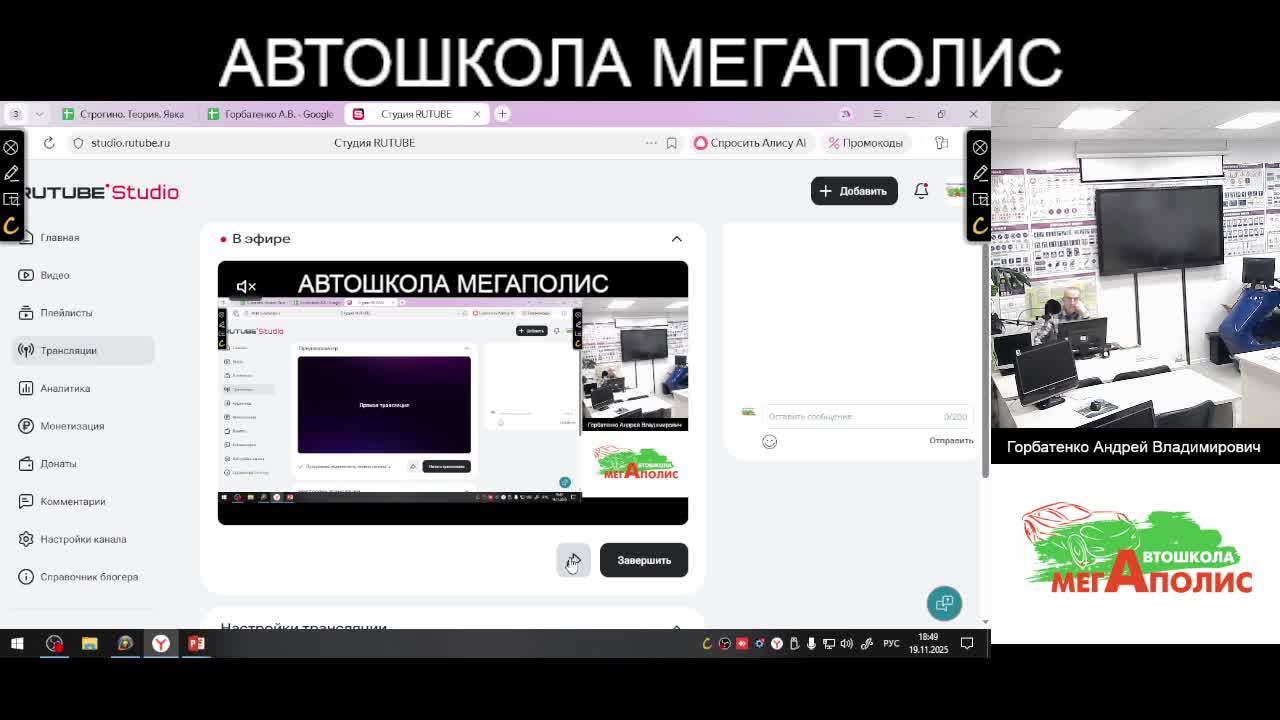Open Главная in the RUTUBE Studio sidebar
Viewport: 1280px width, 720px height.
(x=59, y=237)
